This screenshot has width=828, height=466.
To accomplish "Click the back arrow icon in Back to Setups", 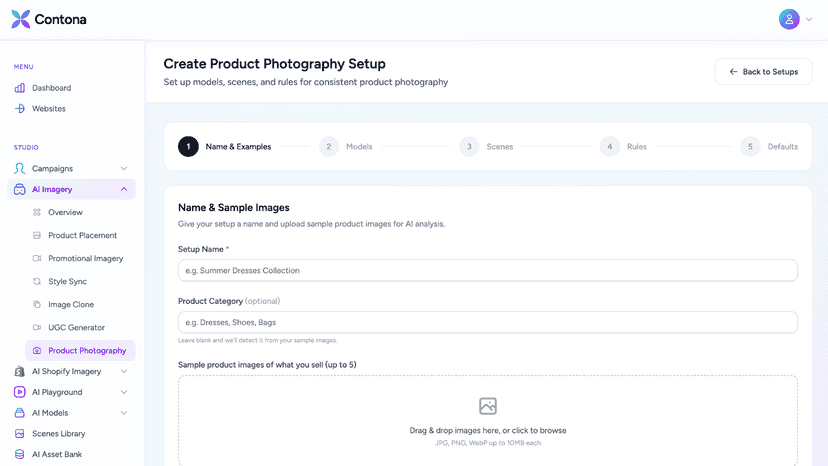I will coord(733,72).
